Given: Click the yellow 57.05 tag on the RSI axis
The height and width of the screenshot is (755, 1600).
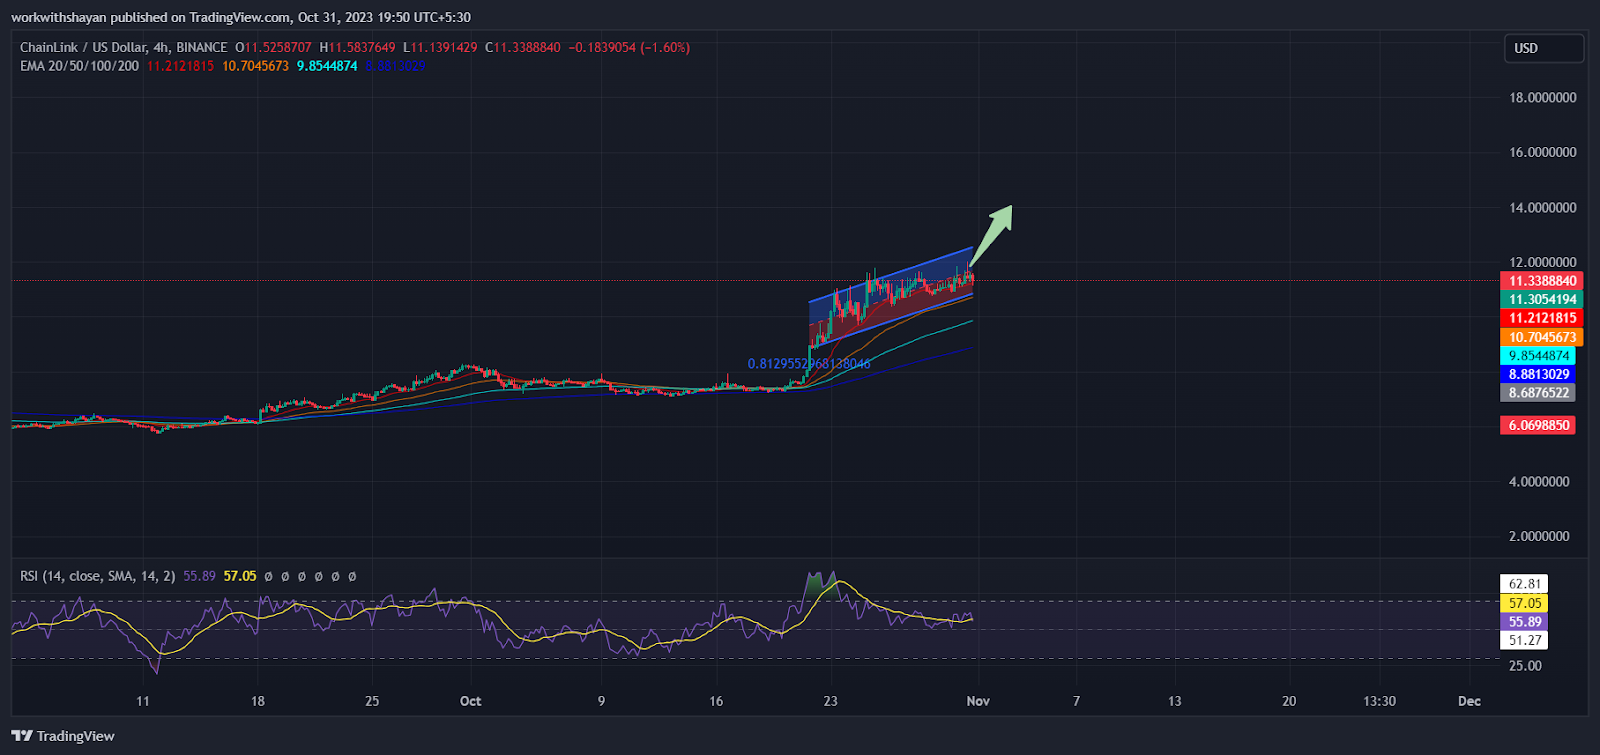Looking at the screenshot, I should coord(1525,603).
